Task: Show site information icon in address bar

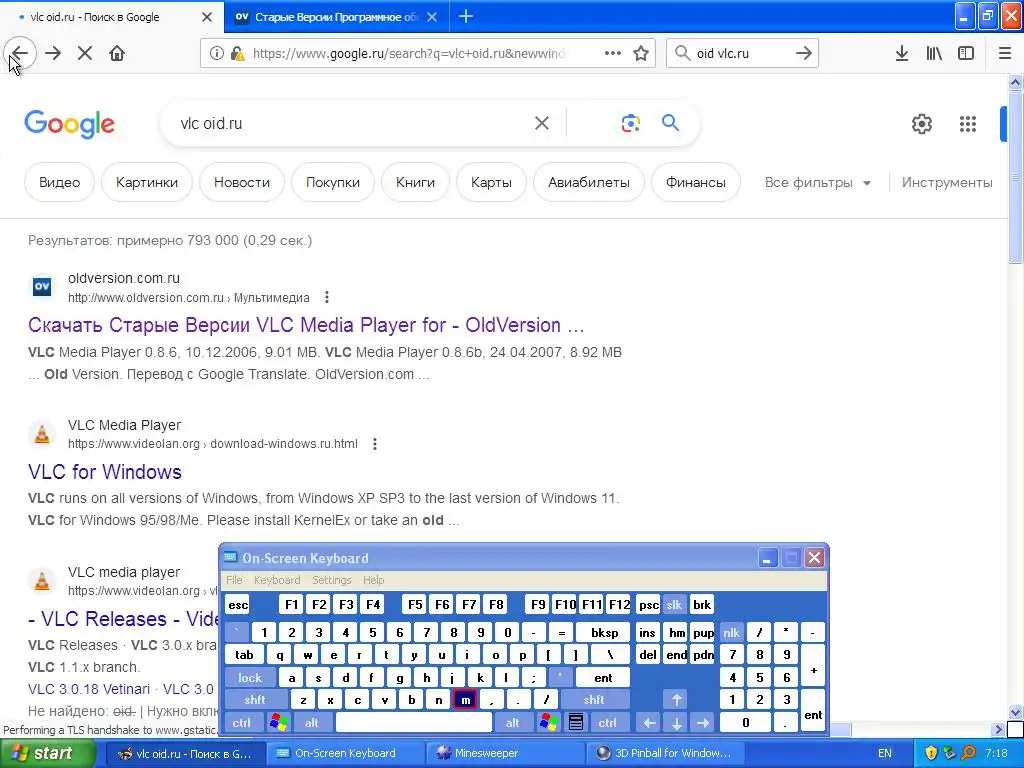Action: pos(216,54)
